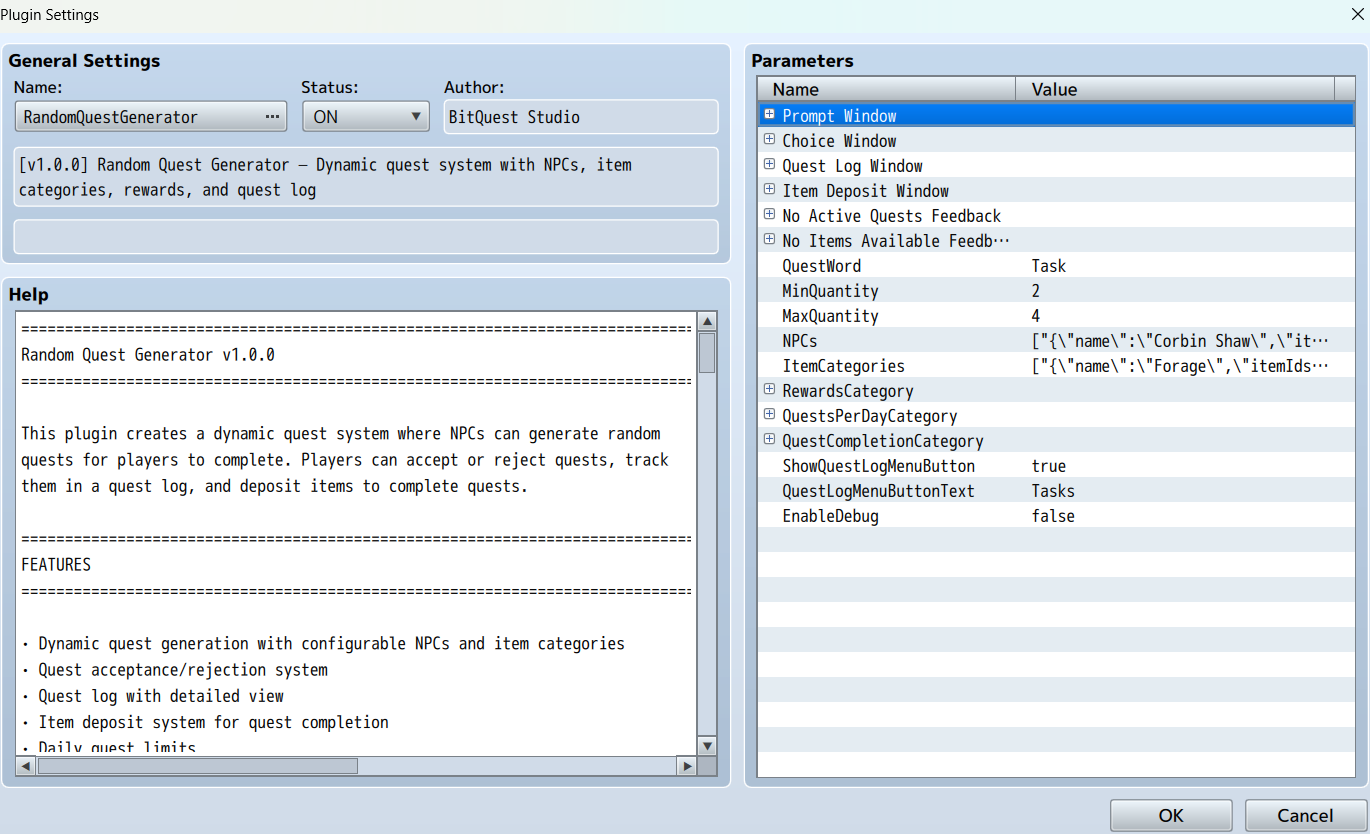The height and width of the screenshot is (834, 1370).
Task: Click the Prompt Window row label
Action: tap(839, 116)
